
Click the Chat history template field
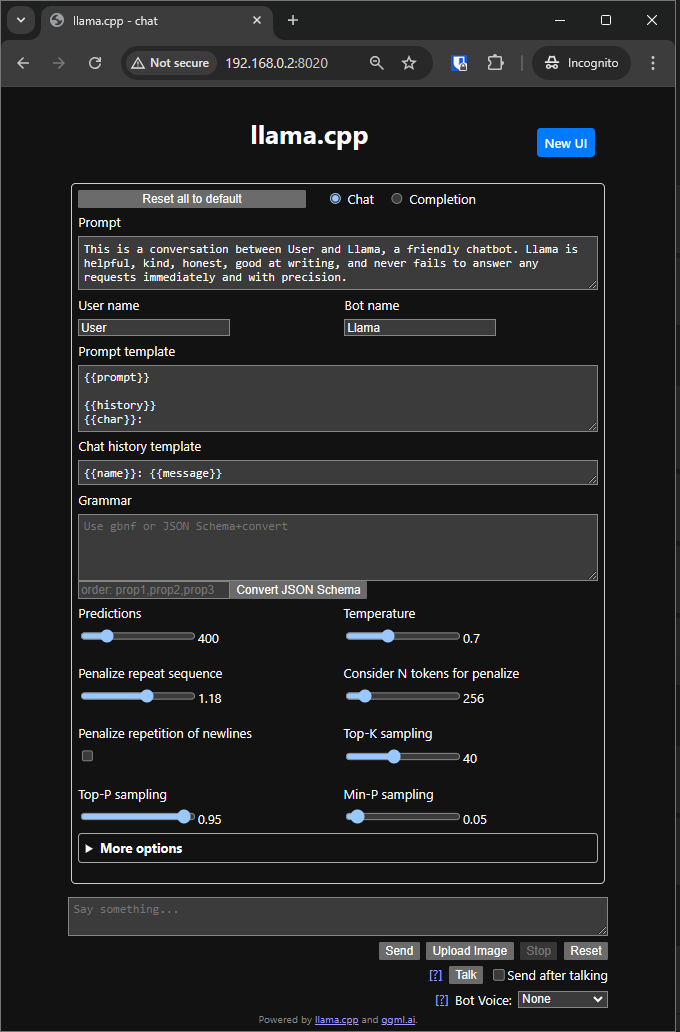coord(338,473)
